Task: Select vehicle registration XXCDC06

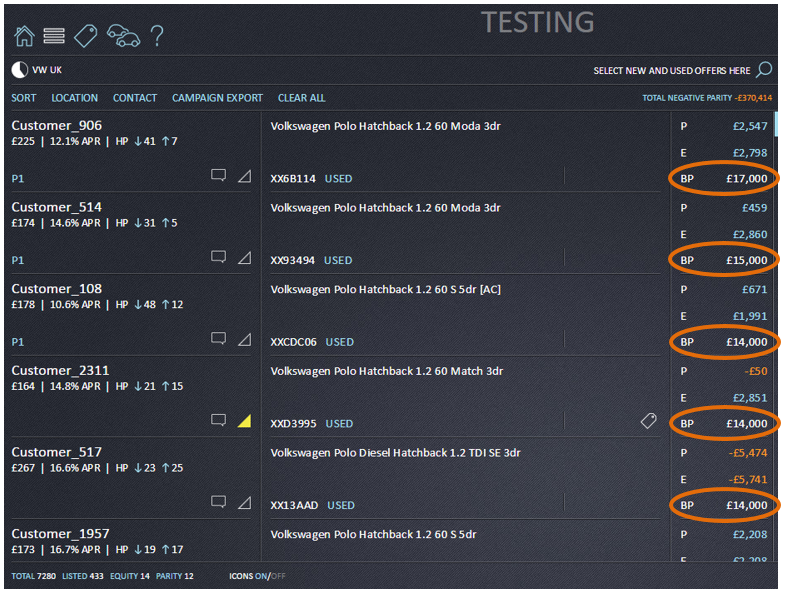Action: 293,342
